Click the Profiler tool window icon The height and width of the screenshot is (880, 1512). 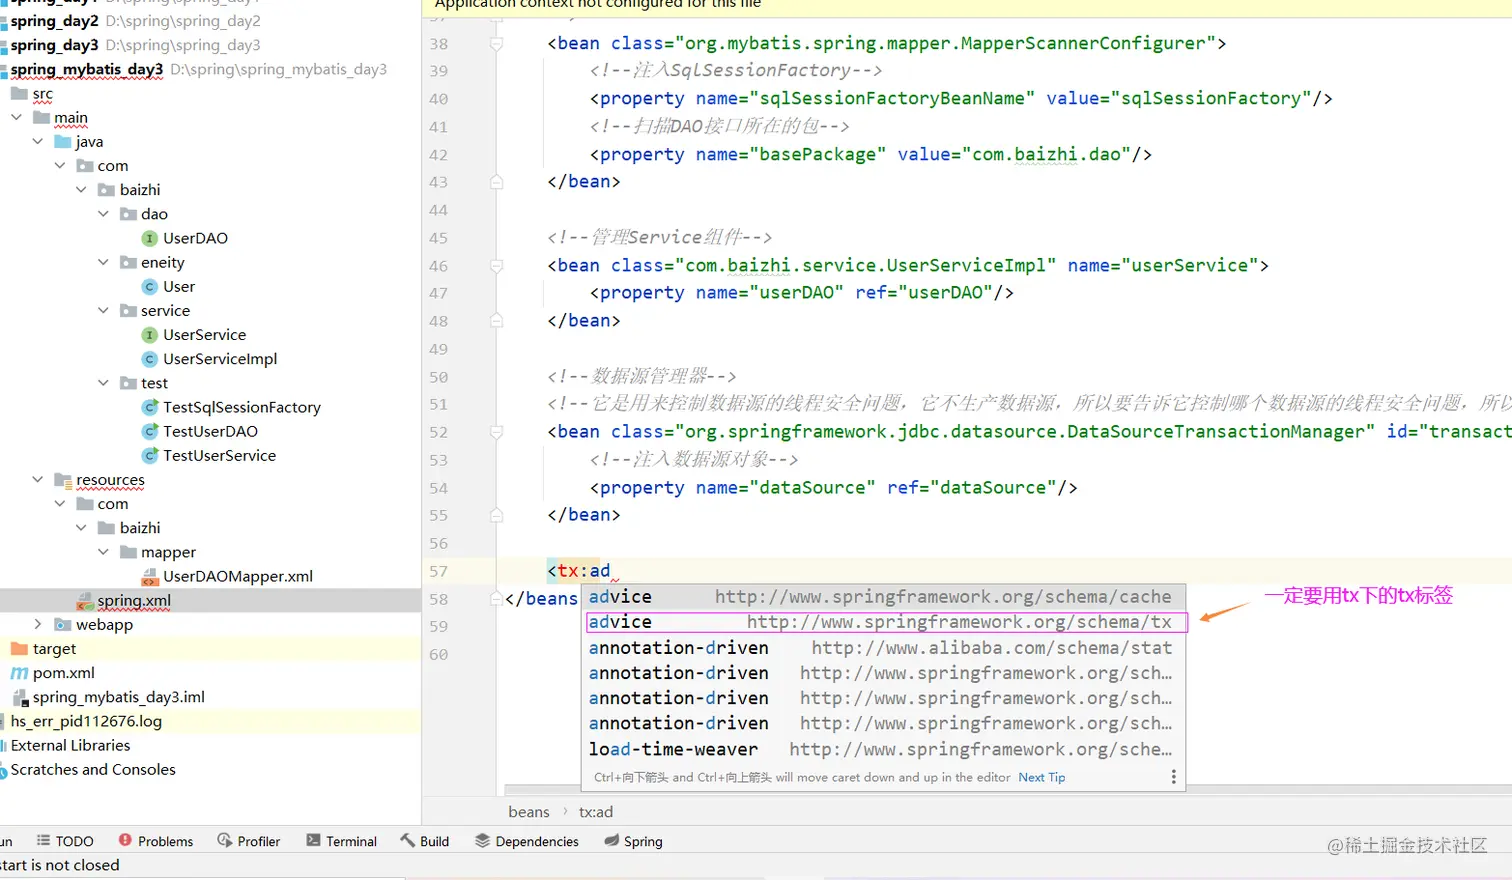[x=225, y=840]
